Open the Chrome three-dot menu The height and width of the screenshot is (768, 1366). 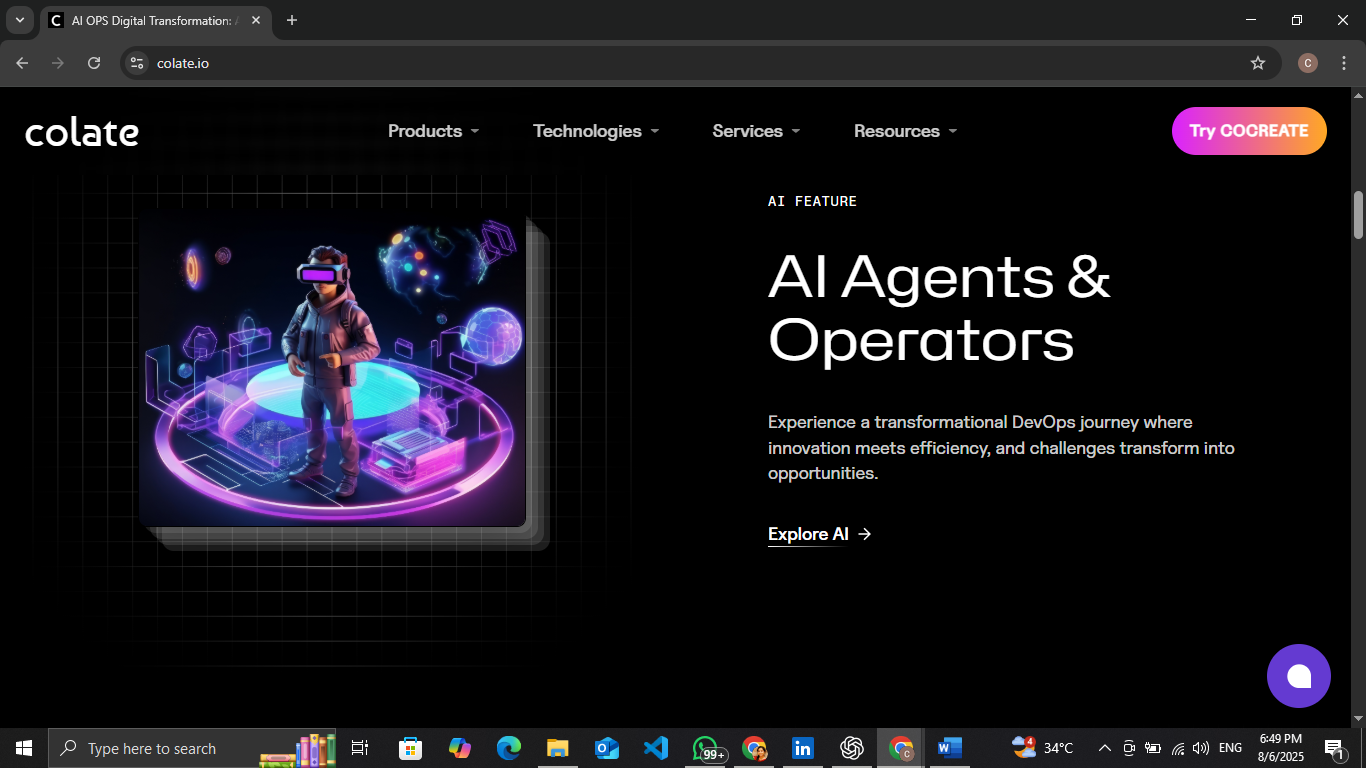point(1343,63)
